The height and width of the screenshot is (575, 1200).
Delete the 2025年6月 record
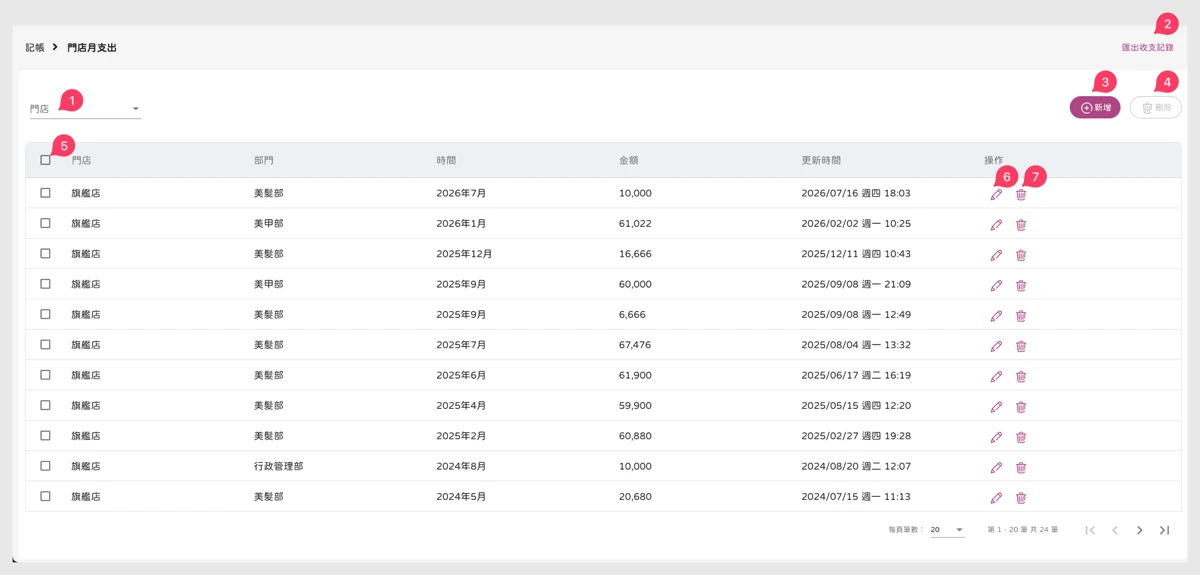(1021, 376)
